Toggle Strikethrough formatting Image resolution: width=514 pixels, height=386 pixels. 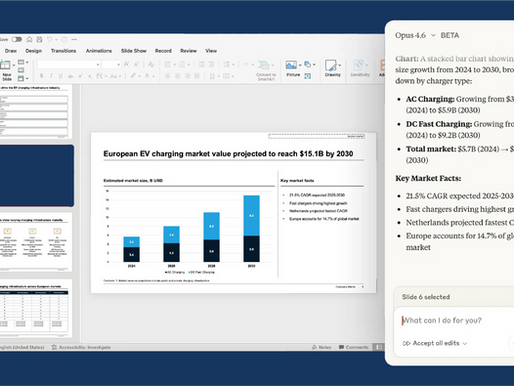(70, 76)
